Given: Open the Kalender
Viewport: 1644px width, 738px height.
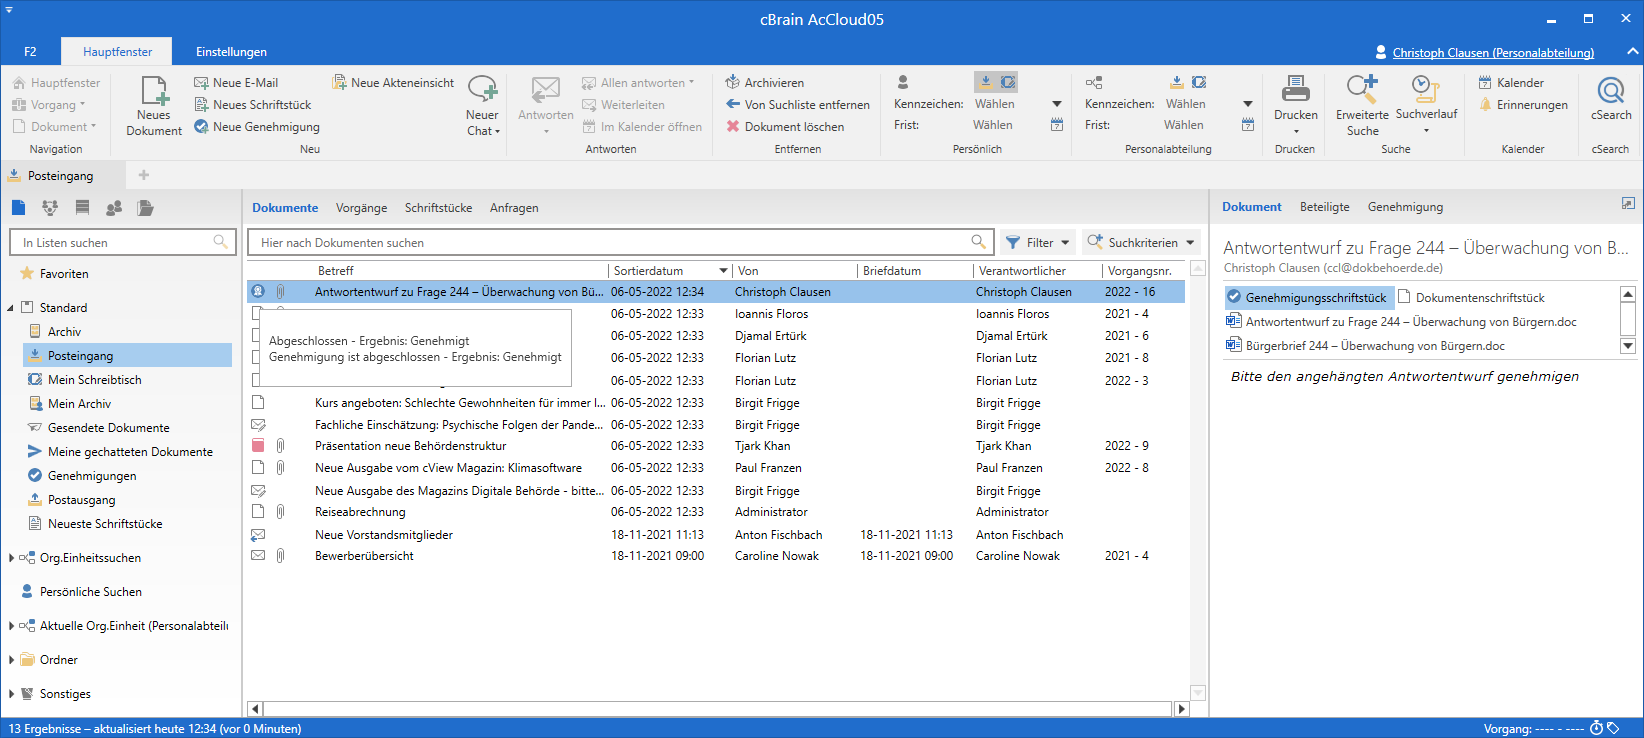Looking at the screenshot, I should pyautogui.click(x=1511, y=83).
